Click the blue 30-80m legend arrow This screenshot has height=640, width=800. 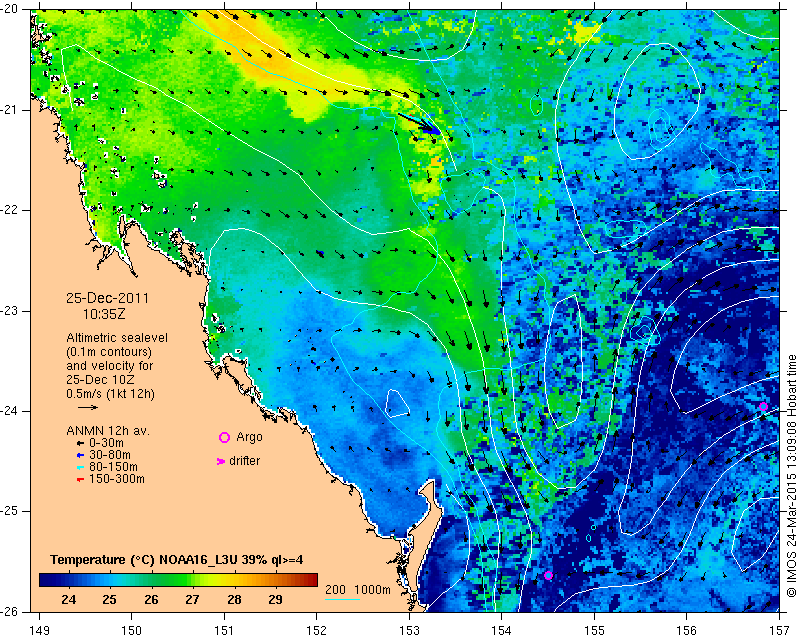click(80, 455)
